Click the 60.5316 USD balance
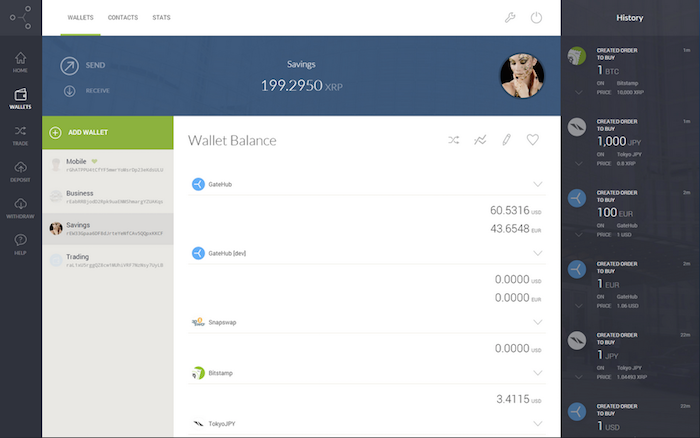The width and height of the screenshot is (700, 438). coord(516,210)
